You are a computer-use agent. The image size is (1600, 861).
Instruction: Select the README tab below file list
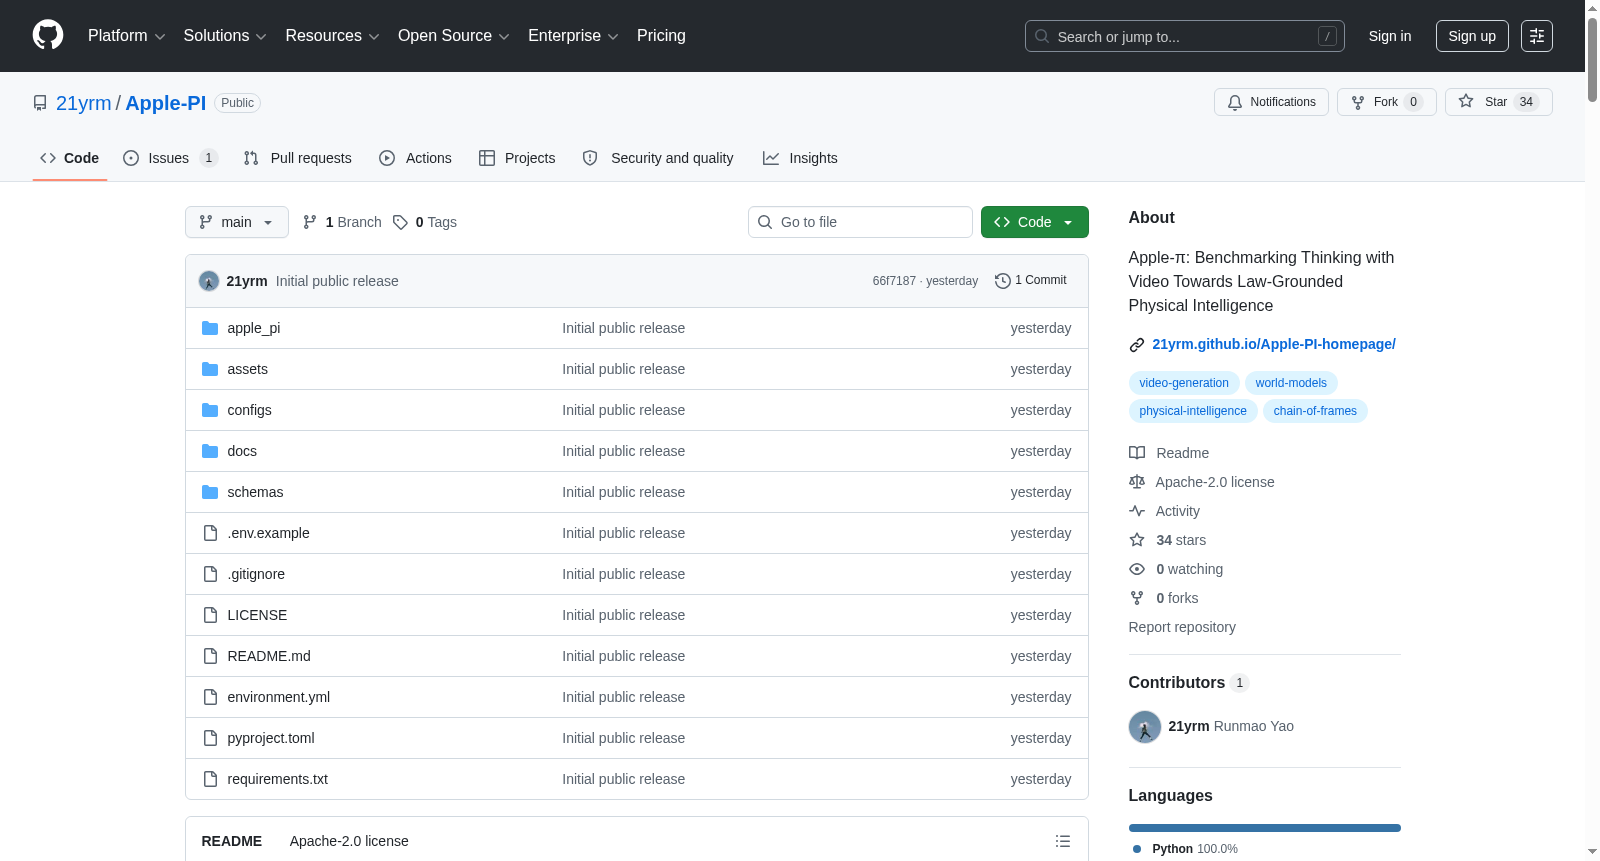coord(232,841)
